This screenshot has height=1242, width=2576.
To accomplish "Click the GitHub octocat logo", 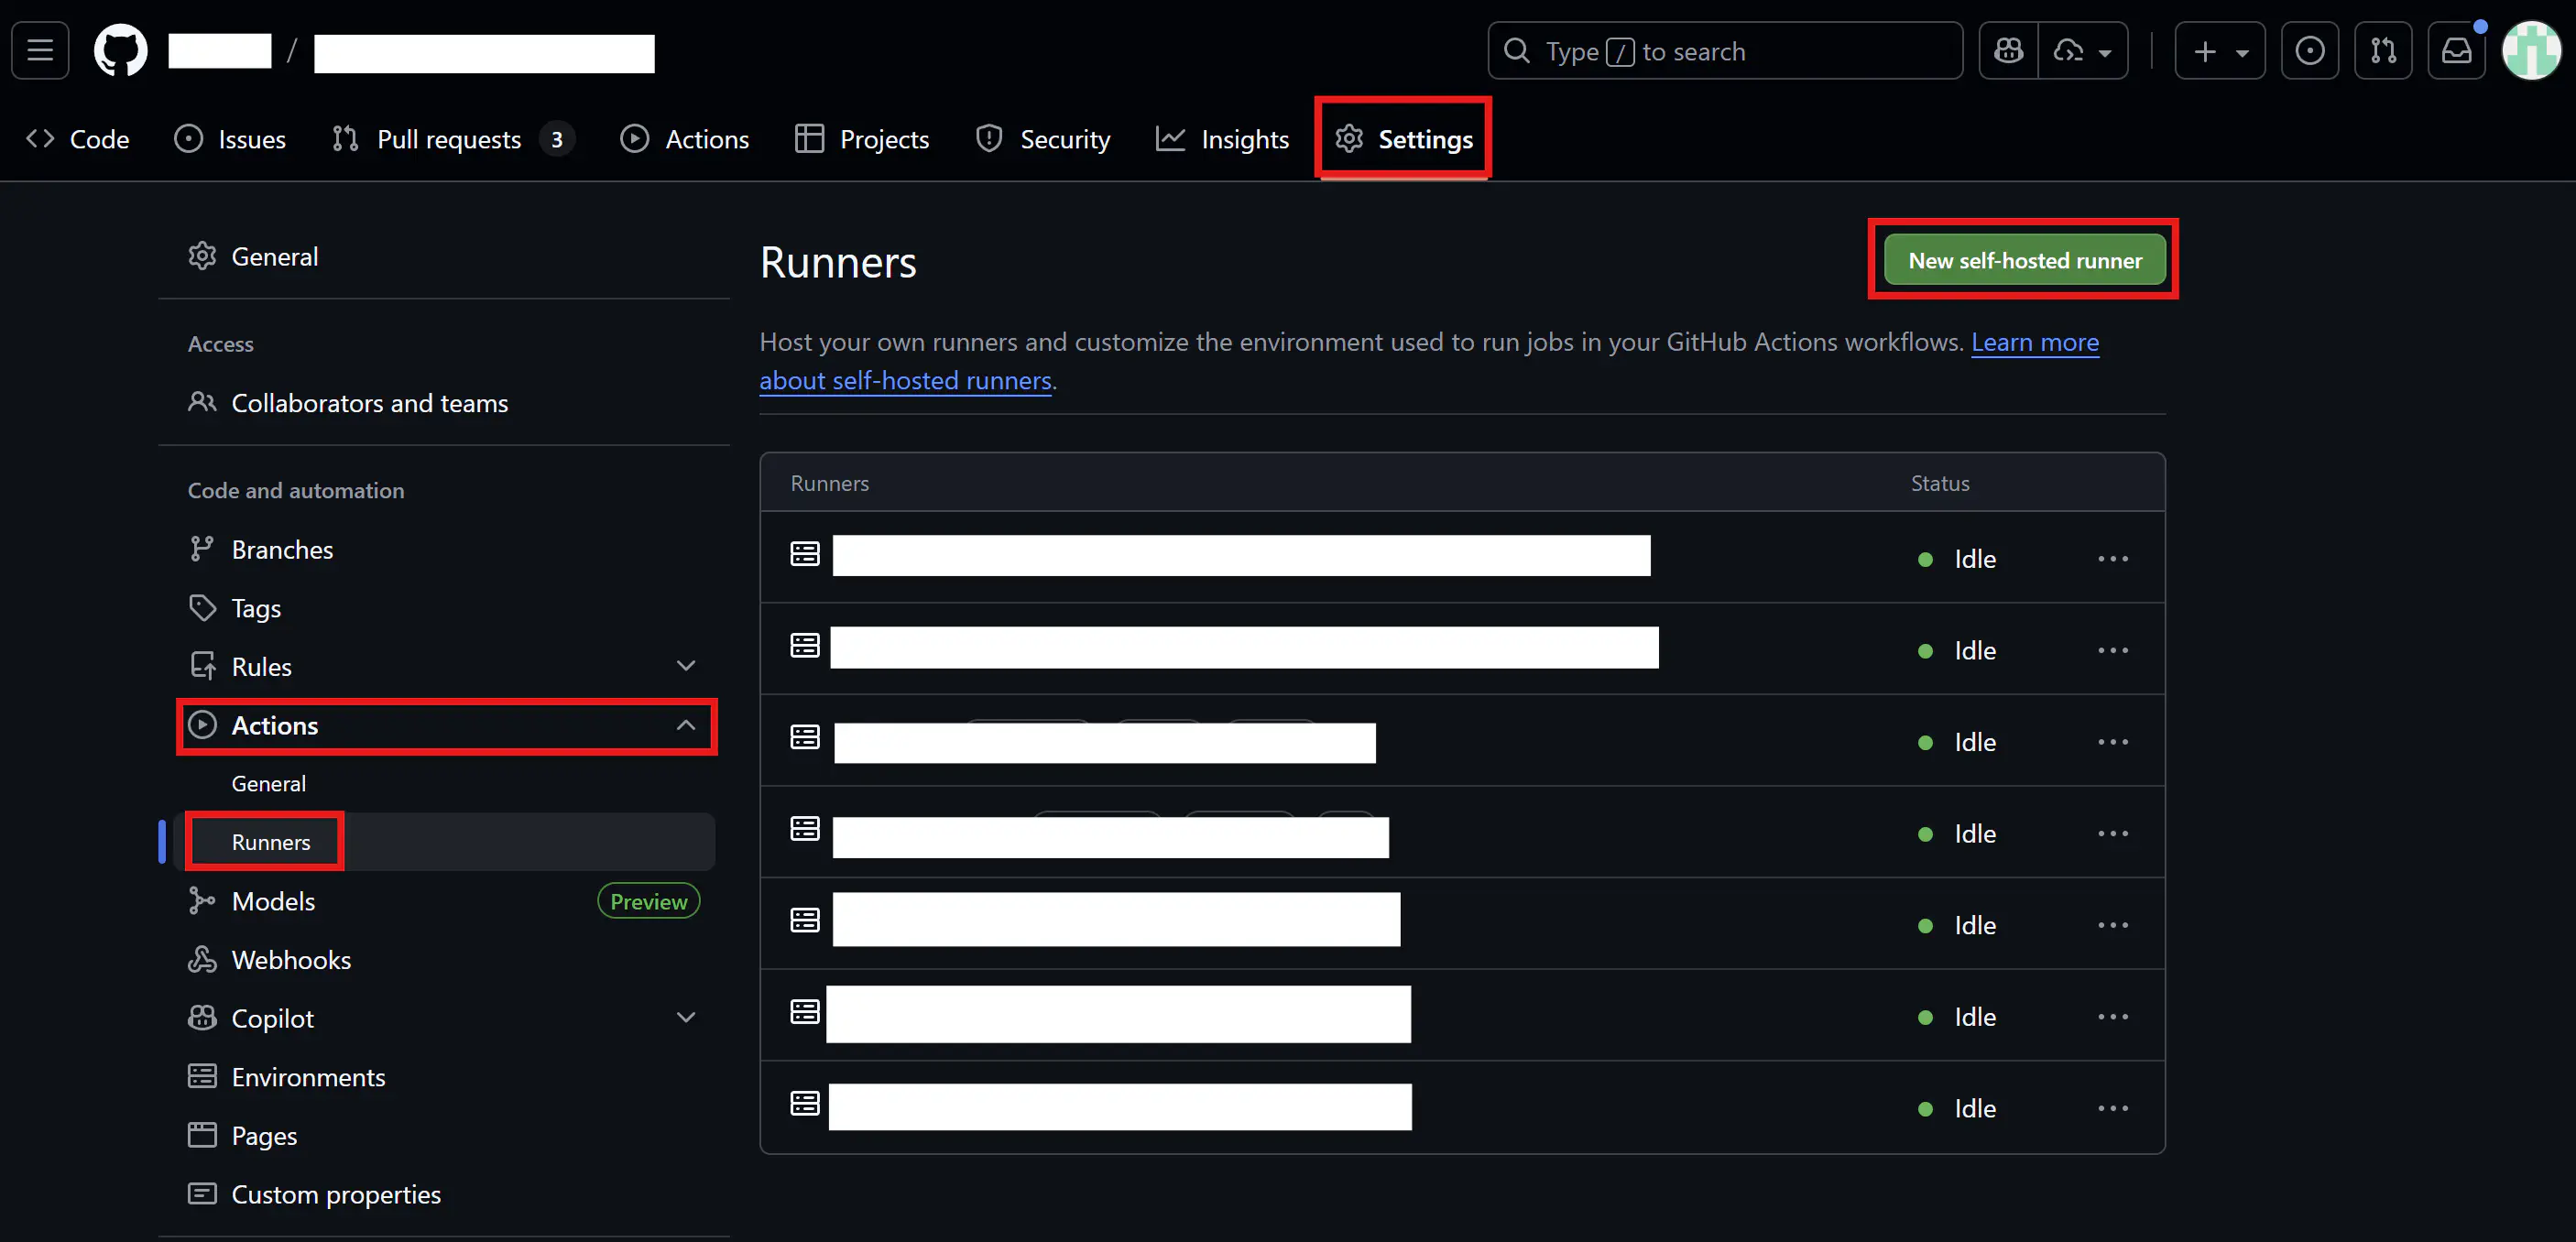I will click(x=120, y=50).
